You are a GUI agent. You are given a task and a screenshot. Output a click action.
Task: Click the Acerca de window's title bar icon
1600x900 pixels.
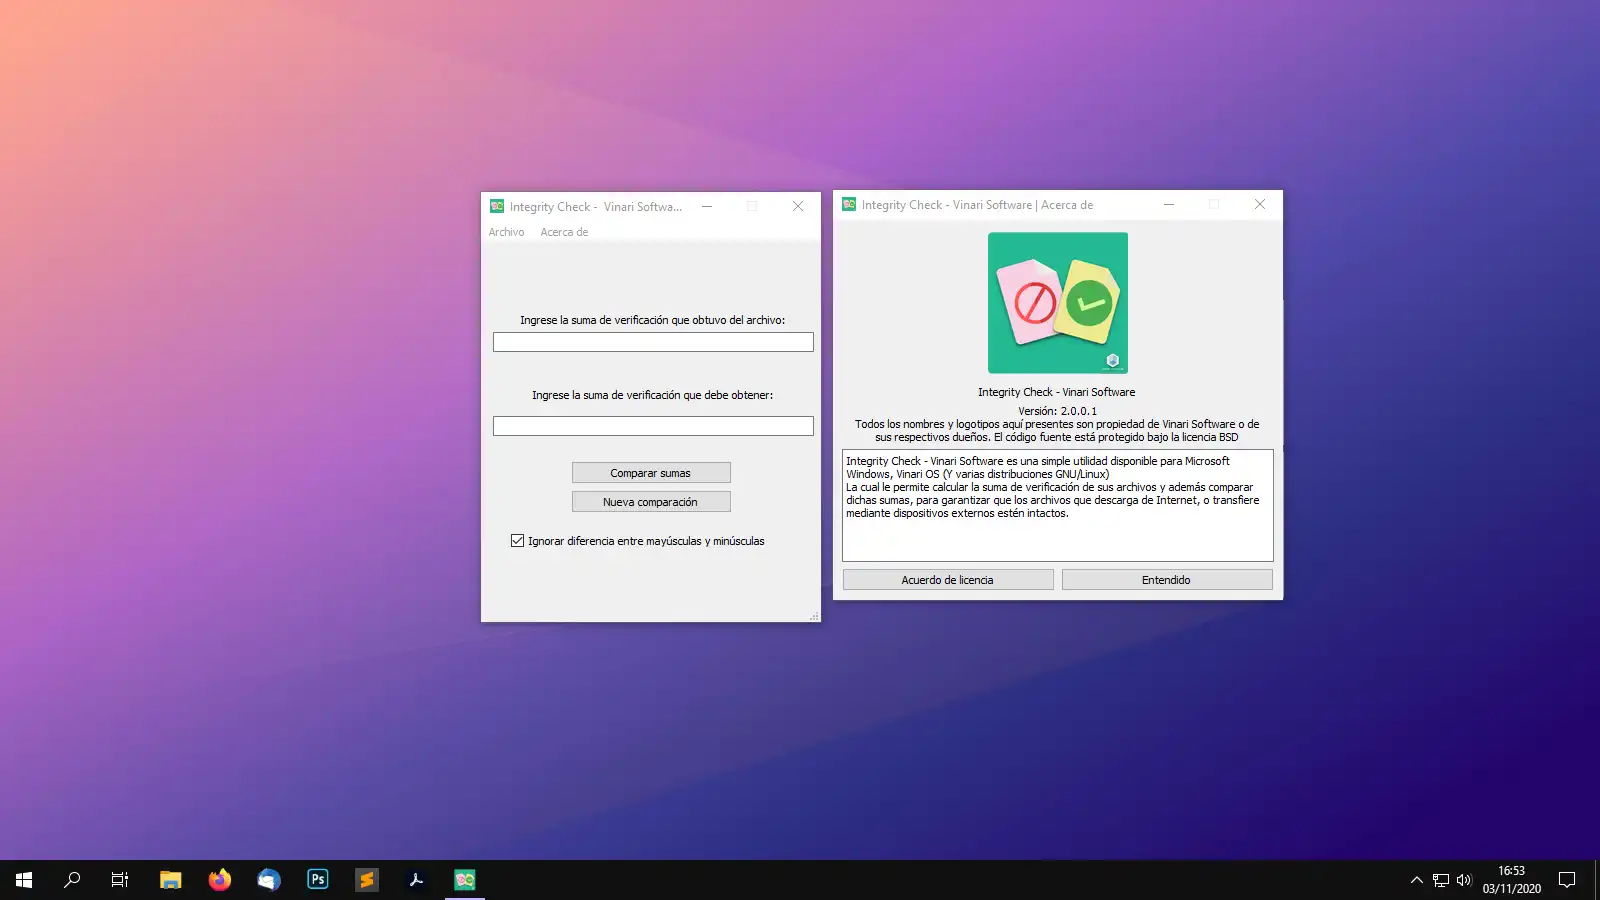click(x=849, y=204)
